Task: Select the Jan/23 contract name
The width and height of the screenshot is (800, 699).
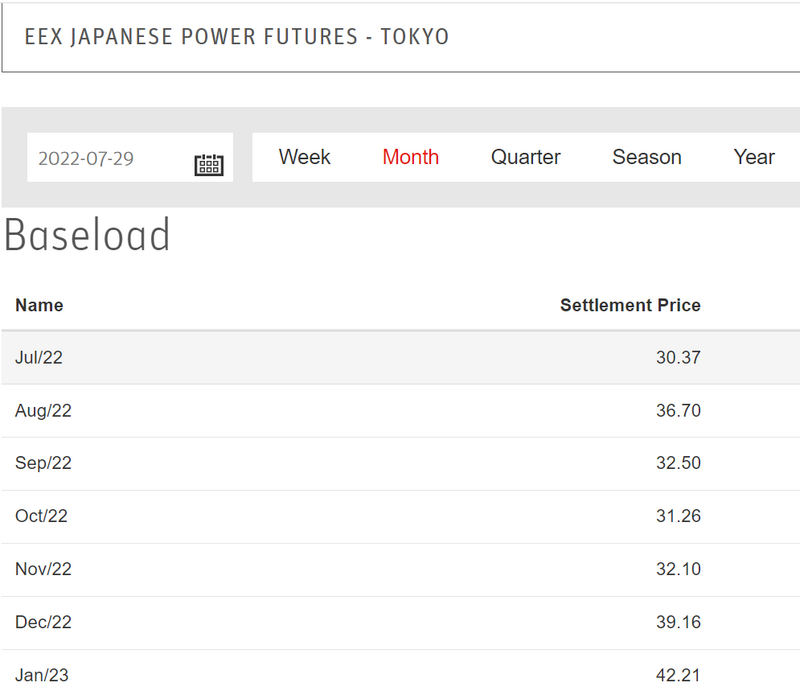Action: (x=42, y=675)
